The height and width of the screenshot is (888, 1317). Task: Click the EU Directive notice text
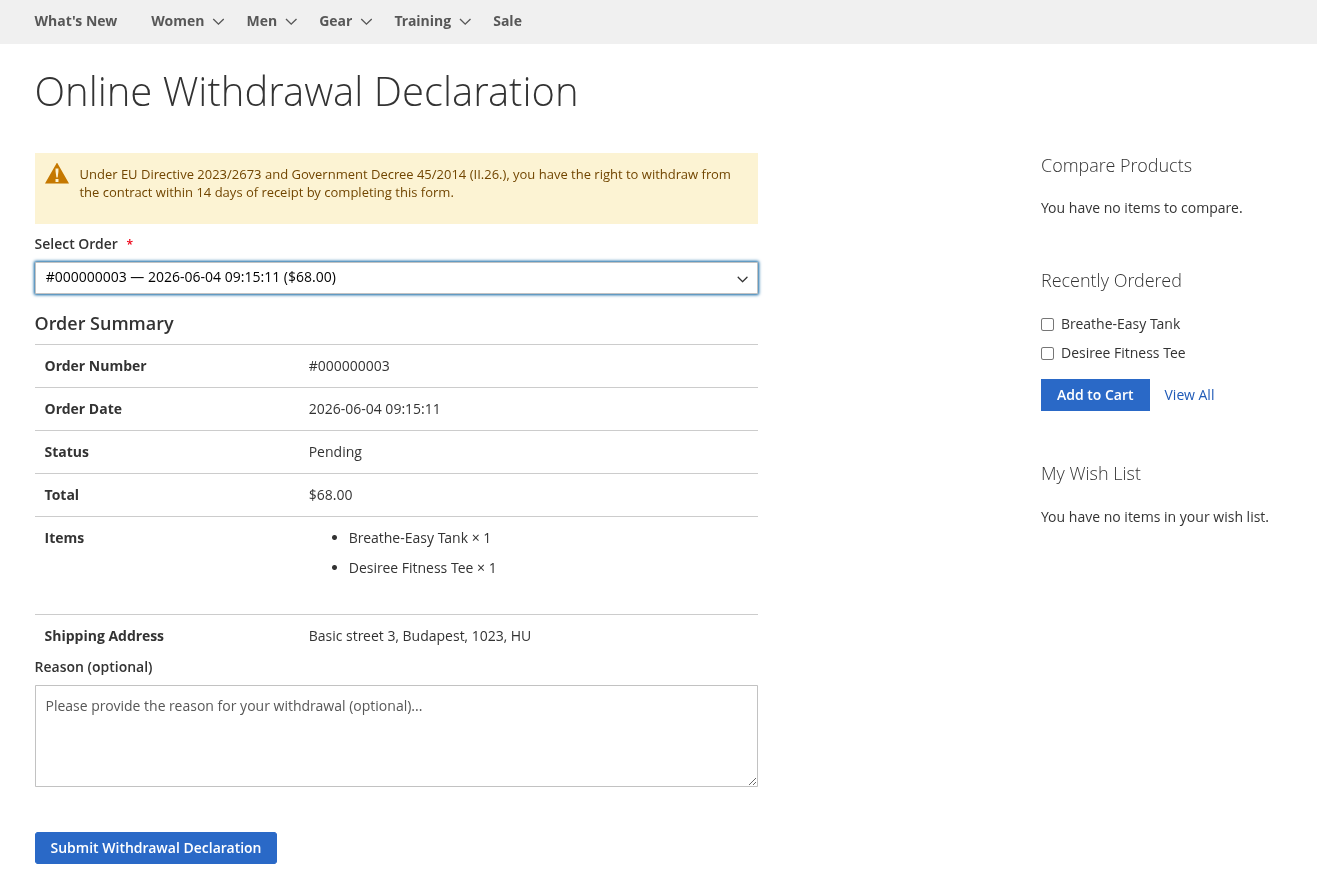(405, 183)
